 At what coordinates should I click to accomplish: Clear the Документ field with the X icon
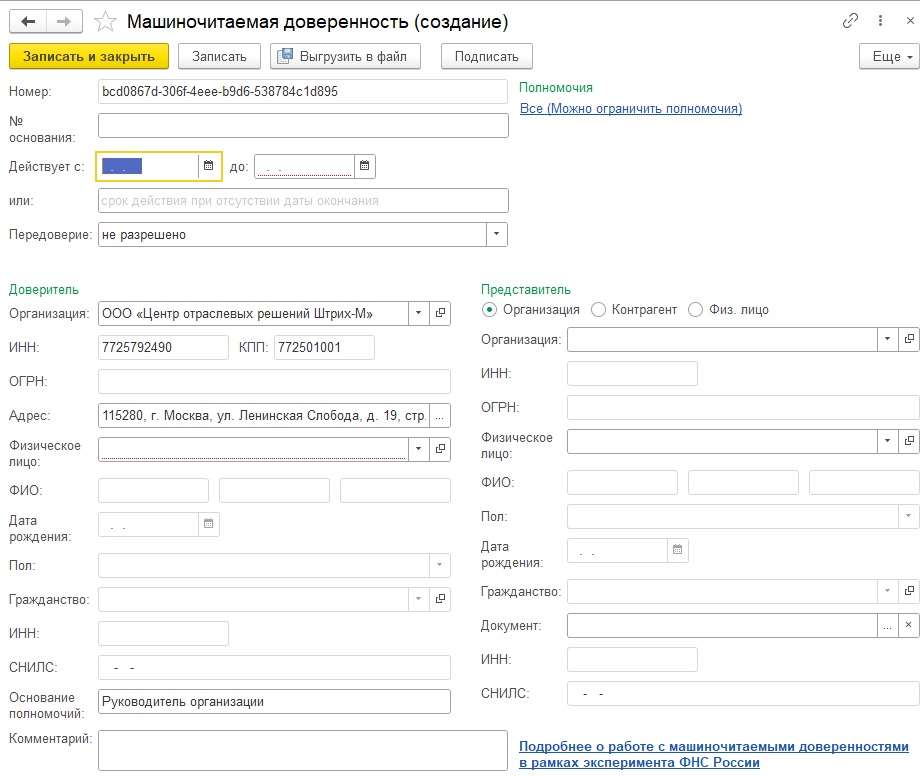[x=908, y=625]
